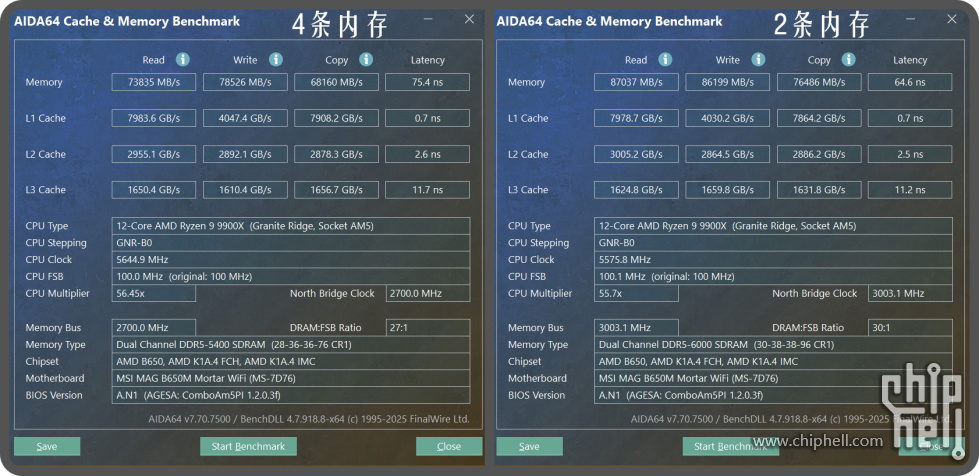The image size is (979, 476).
Task: Click Write info icon in right window
Action: pyautogui.click(x=759, y=59)
